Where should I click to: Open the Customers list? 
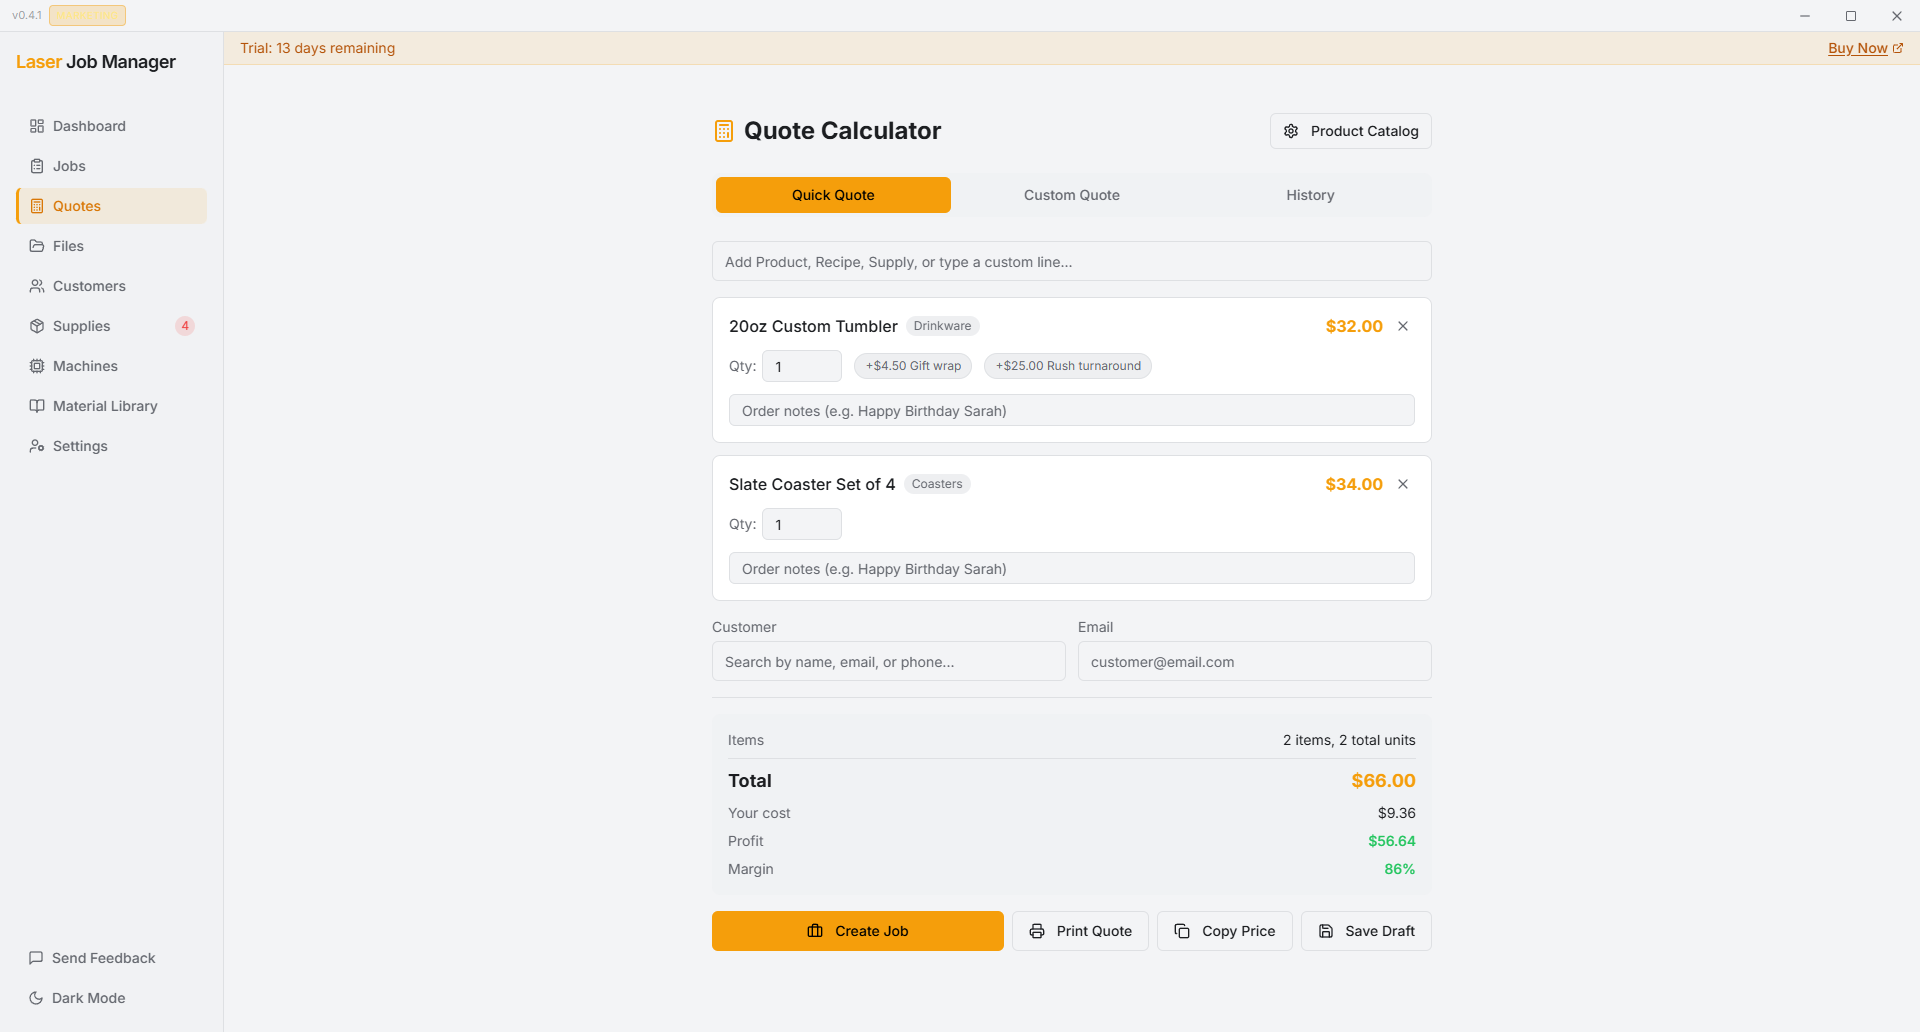pyautogui.click(x=89, y=285)
